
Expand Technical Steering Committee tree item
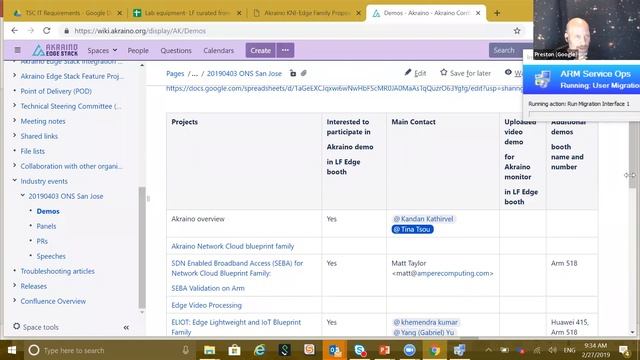[x=15, y=106]
